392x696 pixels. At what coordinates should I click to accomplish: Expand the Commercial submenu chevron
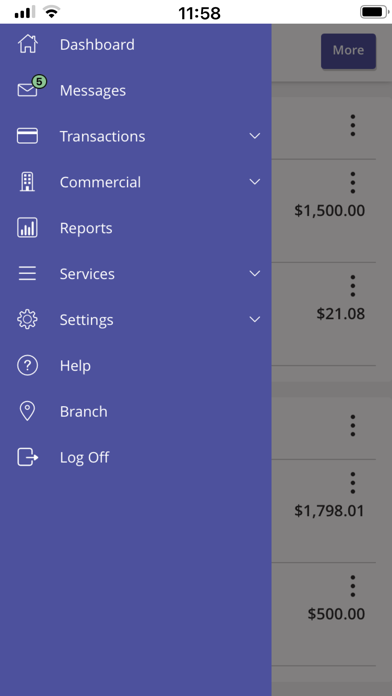[255, 182]
